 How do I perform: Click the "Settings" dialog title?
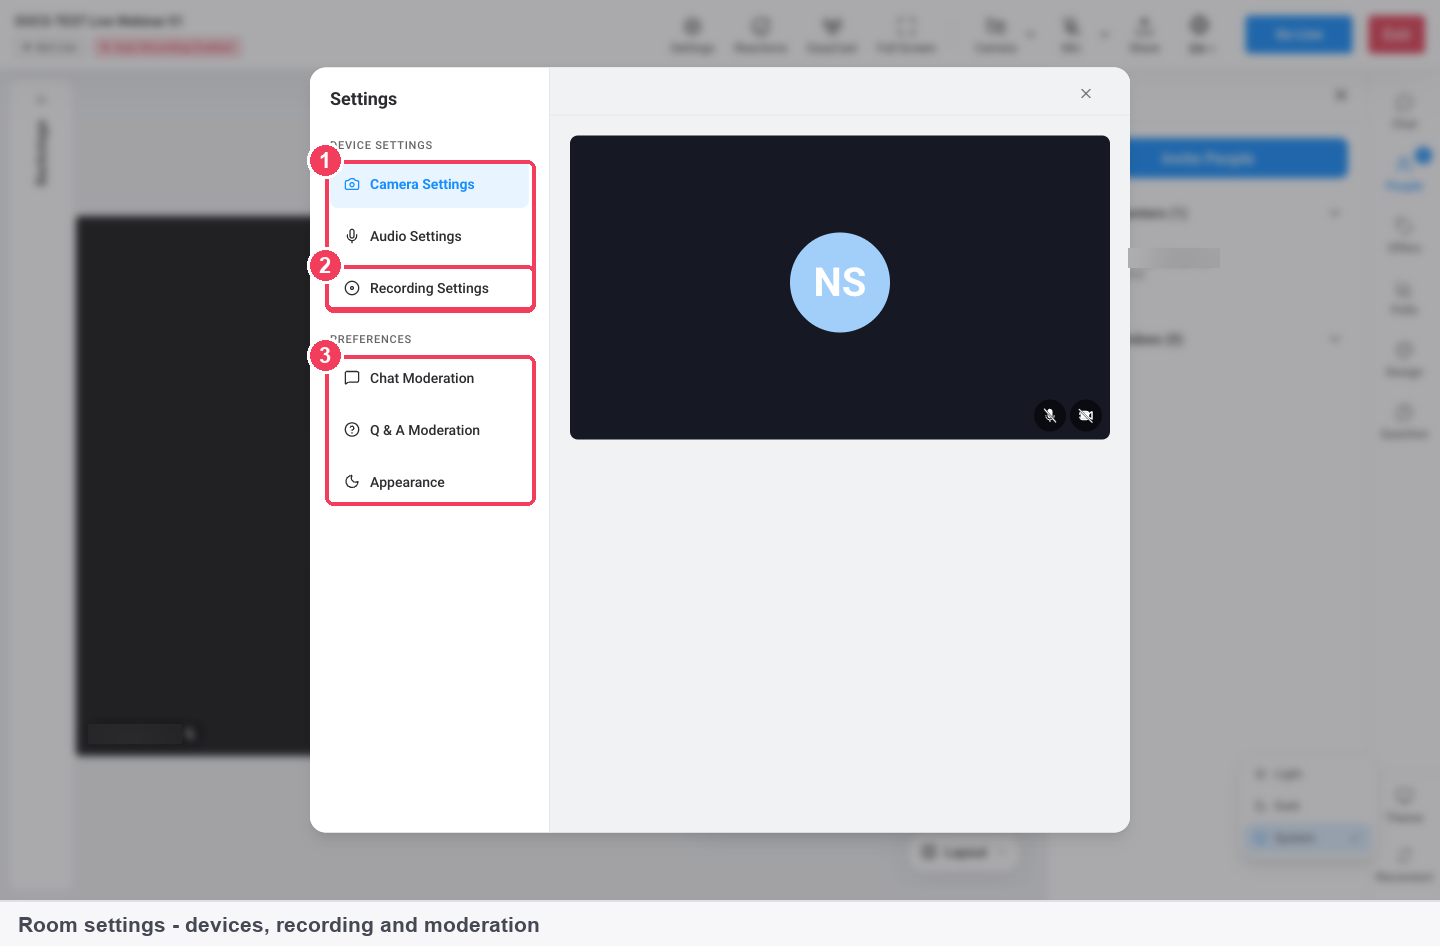click(363, 99)
